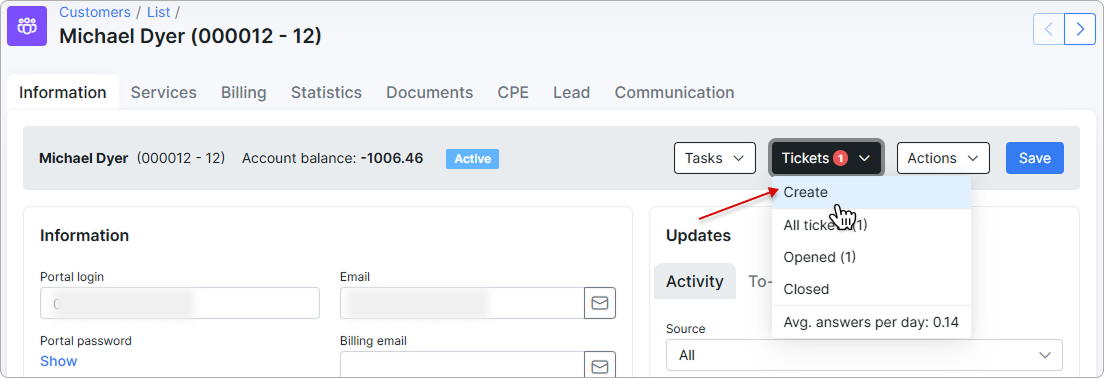Collapse the Tickets dropdown button
Image resolution: width=1104 pixels, height=378 pixels.
coord(827,158)
